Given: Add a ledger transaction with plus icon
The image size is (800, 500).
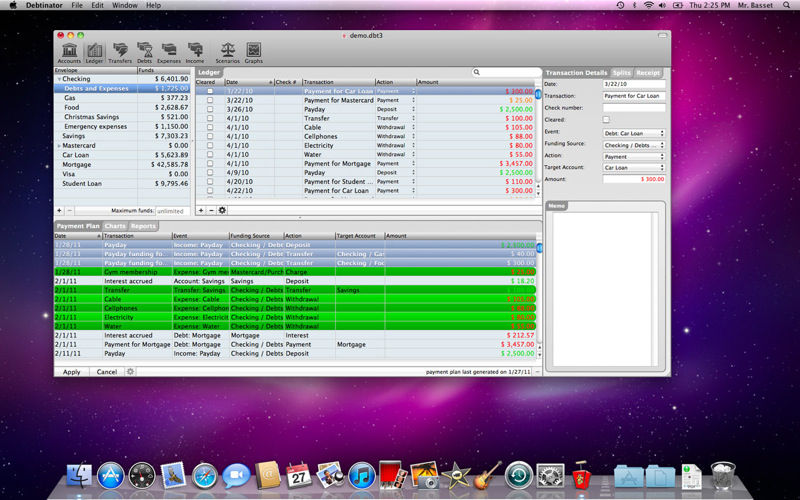Looking at the screenshot, I should coord(201,210).
